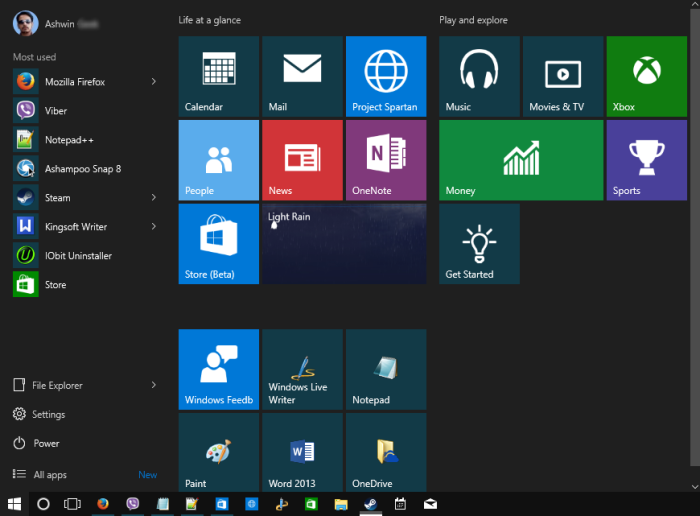This screenshot has width=700, height=516.
Task: Click the Start menu scrollbar down arrow
Action: [695, 487]
